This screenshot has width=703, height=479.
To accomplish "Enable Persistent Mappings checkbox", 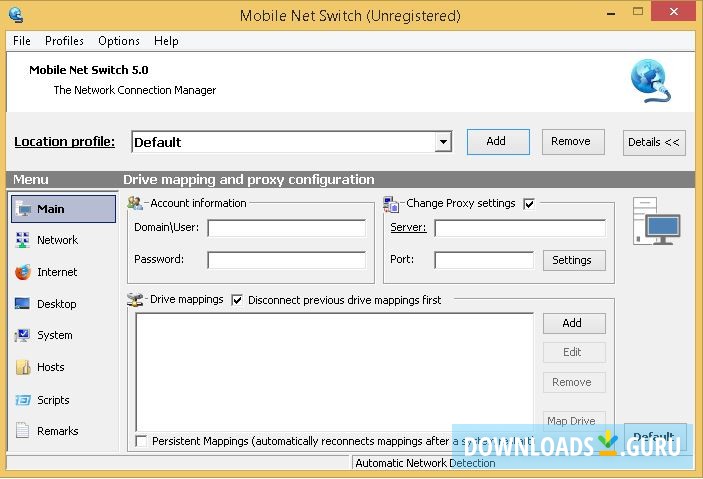I will click(x=141, y=441).
